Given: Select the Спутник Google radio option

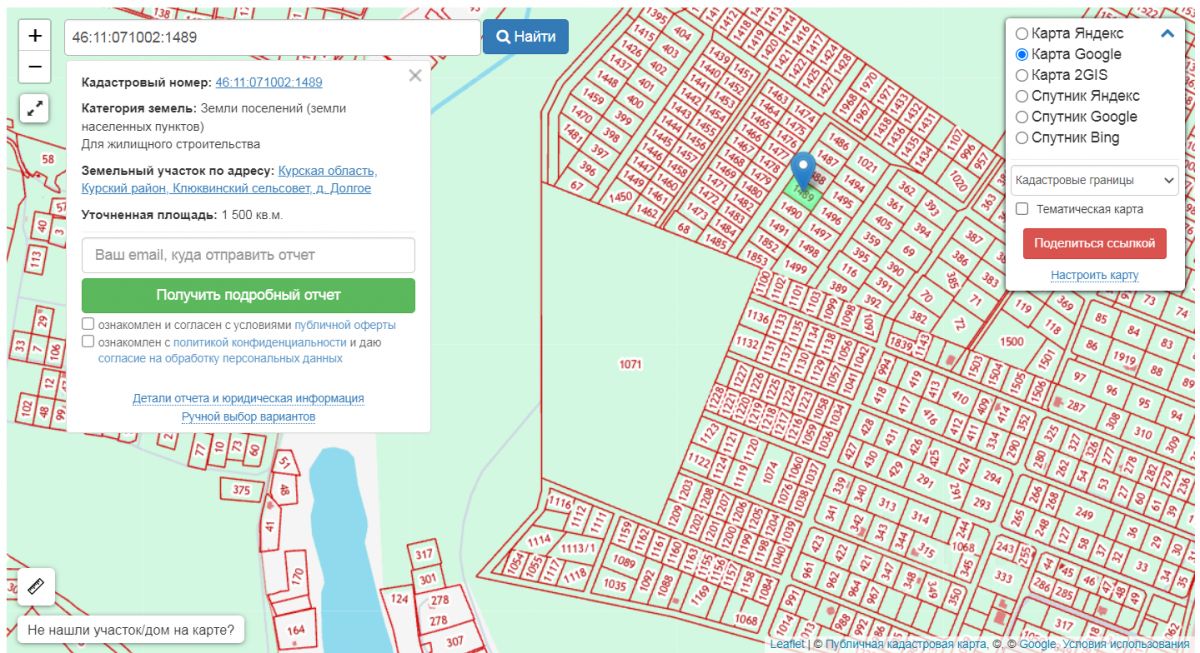Looking at the screenshot, I should (1022, 117).
